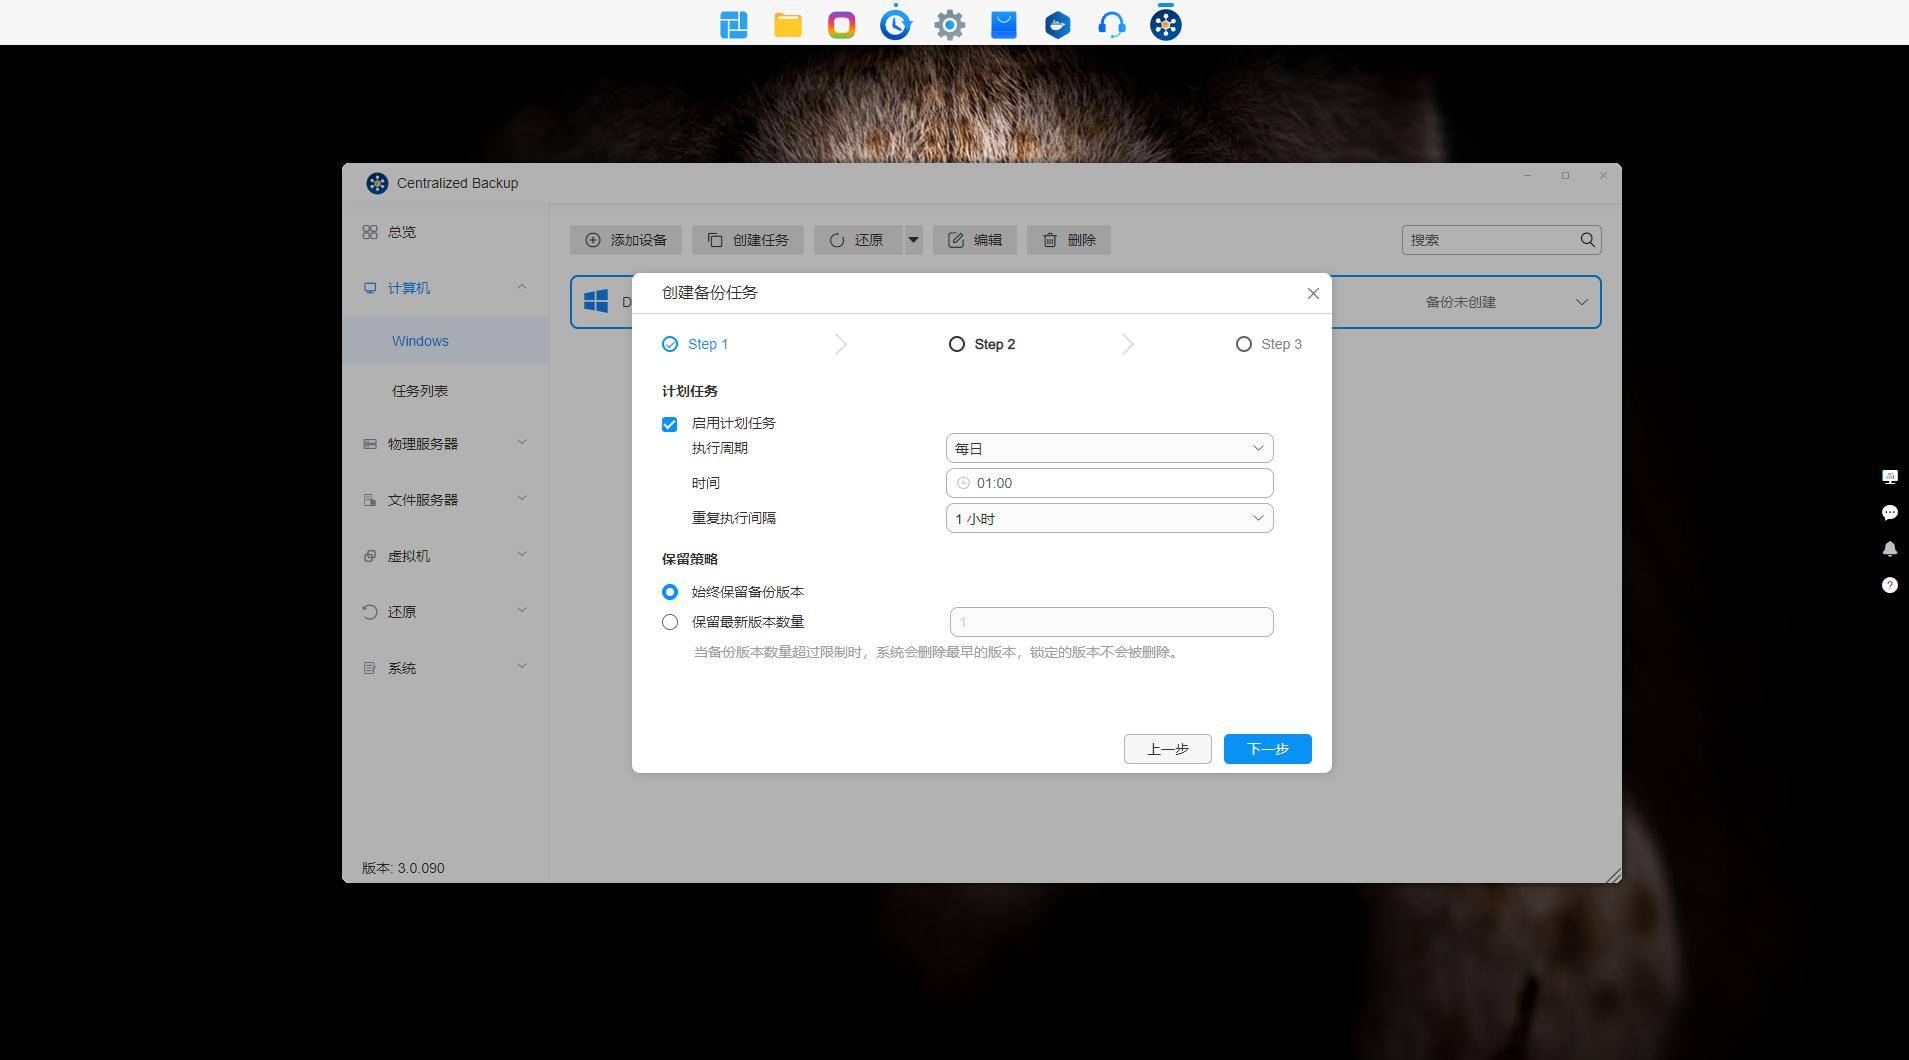The width and height of the screenshot is (1909, 1060).
Task: Click the help question mark icon on right edge
Action: point(1889,585)
